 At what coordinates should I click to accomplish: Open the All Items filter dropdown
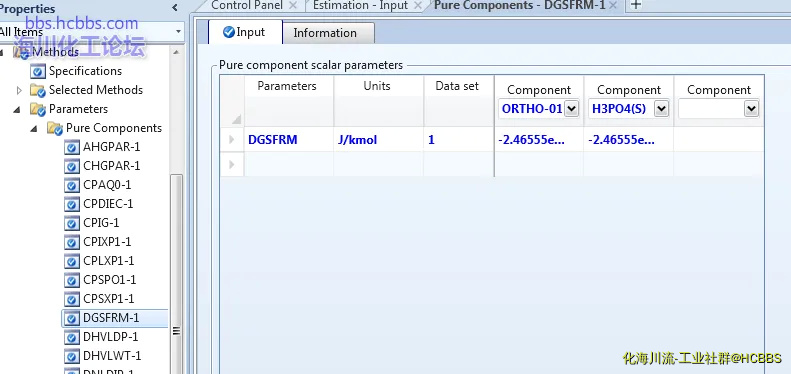(x=178, y=32)
